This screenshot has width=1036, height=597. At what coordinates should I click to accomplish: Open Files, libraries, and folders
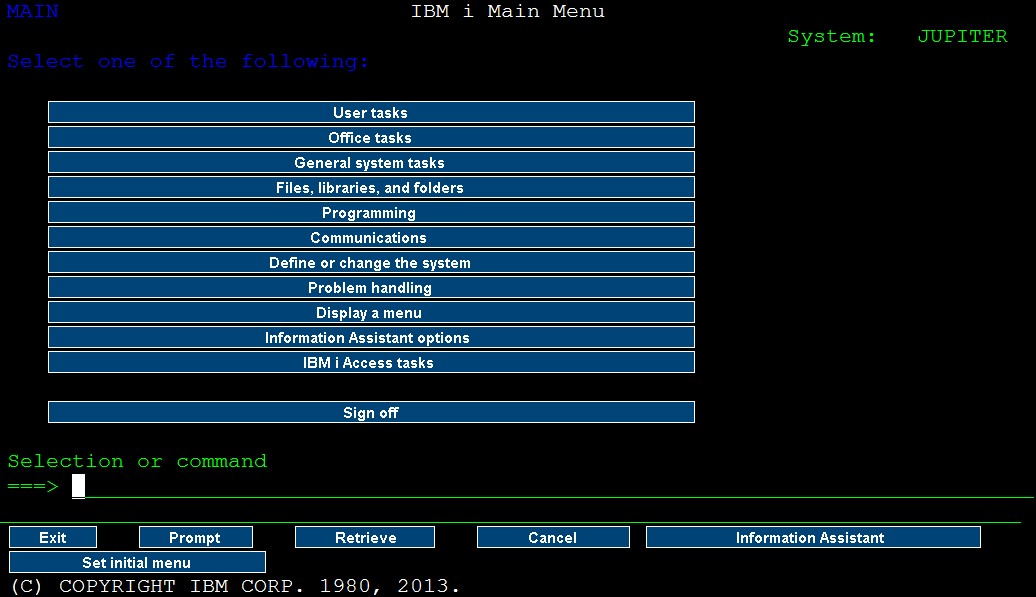[370, 187]
